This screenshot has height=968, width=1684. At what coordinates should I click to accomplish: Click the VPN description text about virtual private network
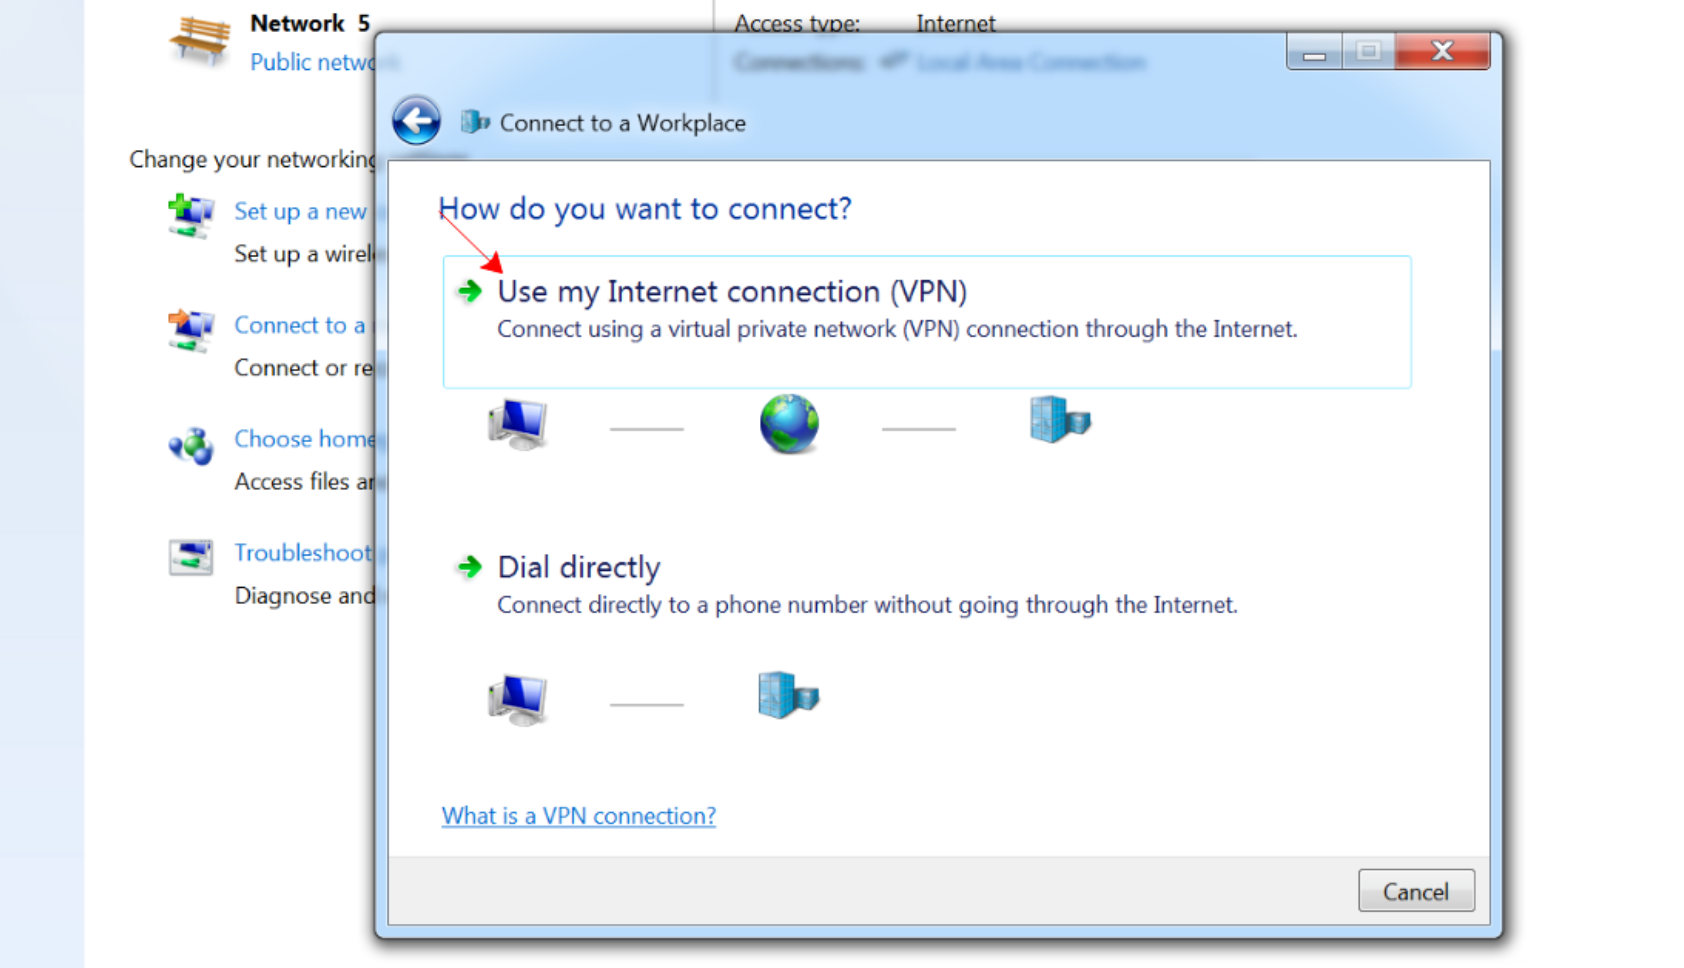(897, 329)
